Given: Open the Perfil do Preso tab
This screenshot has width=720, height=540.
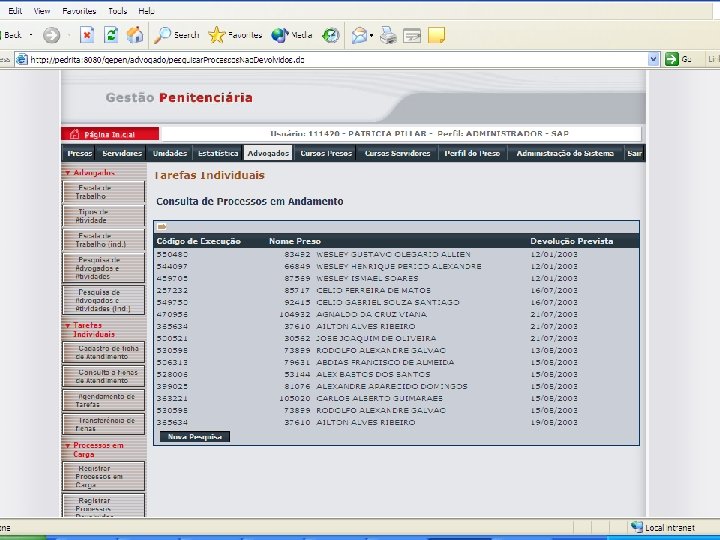Looking at the screenshot, I should [x=472, y=153].
